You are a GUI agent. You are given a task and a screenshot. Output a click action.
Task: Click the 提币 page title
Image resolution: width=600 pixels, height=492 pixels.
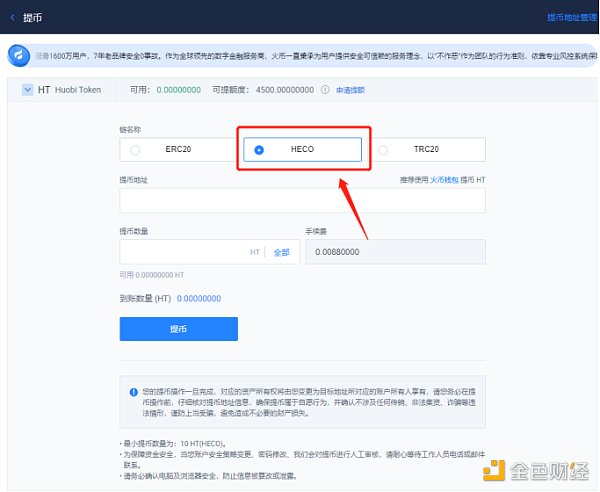click(33, 18)
